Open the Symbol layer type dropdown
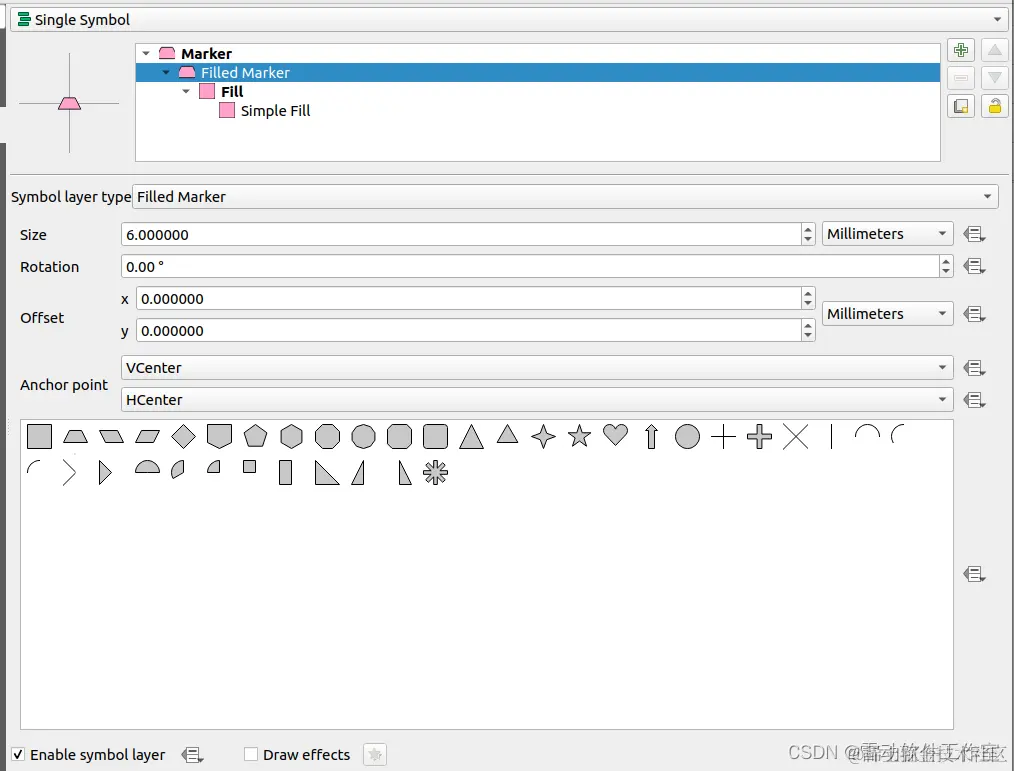 tap(565, 197)
